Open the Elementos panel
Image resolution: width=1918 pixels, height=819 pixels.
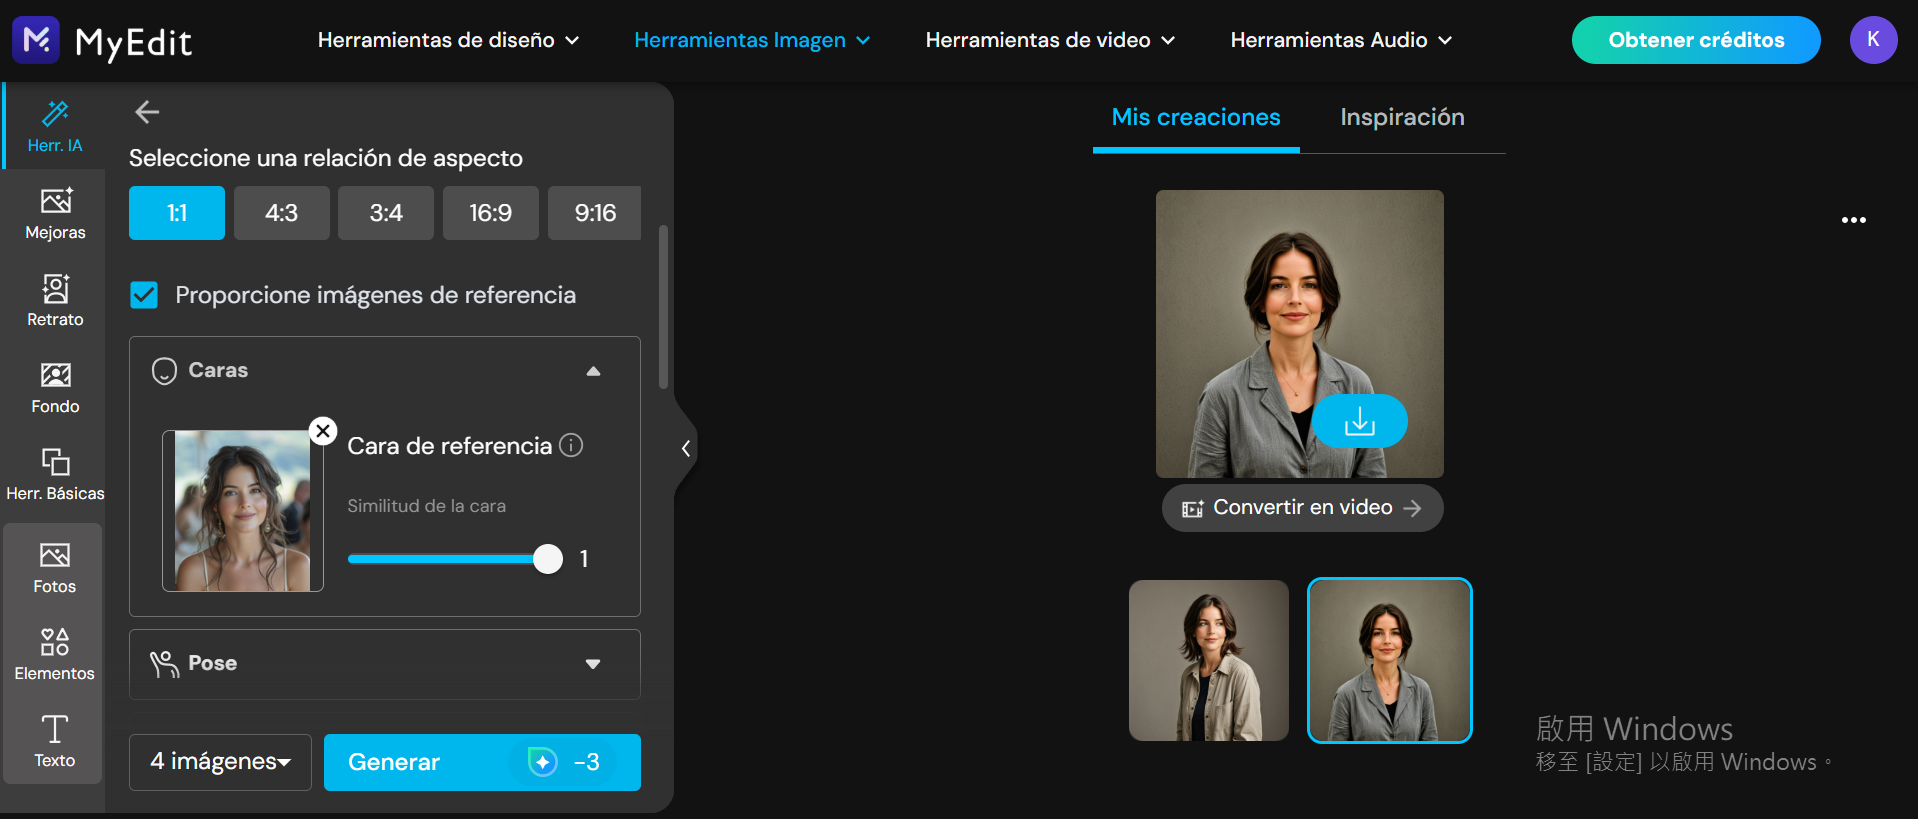coord(55,654)
